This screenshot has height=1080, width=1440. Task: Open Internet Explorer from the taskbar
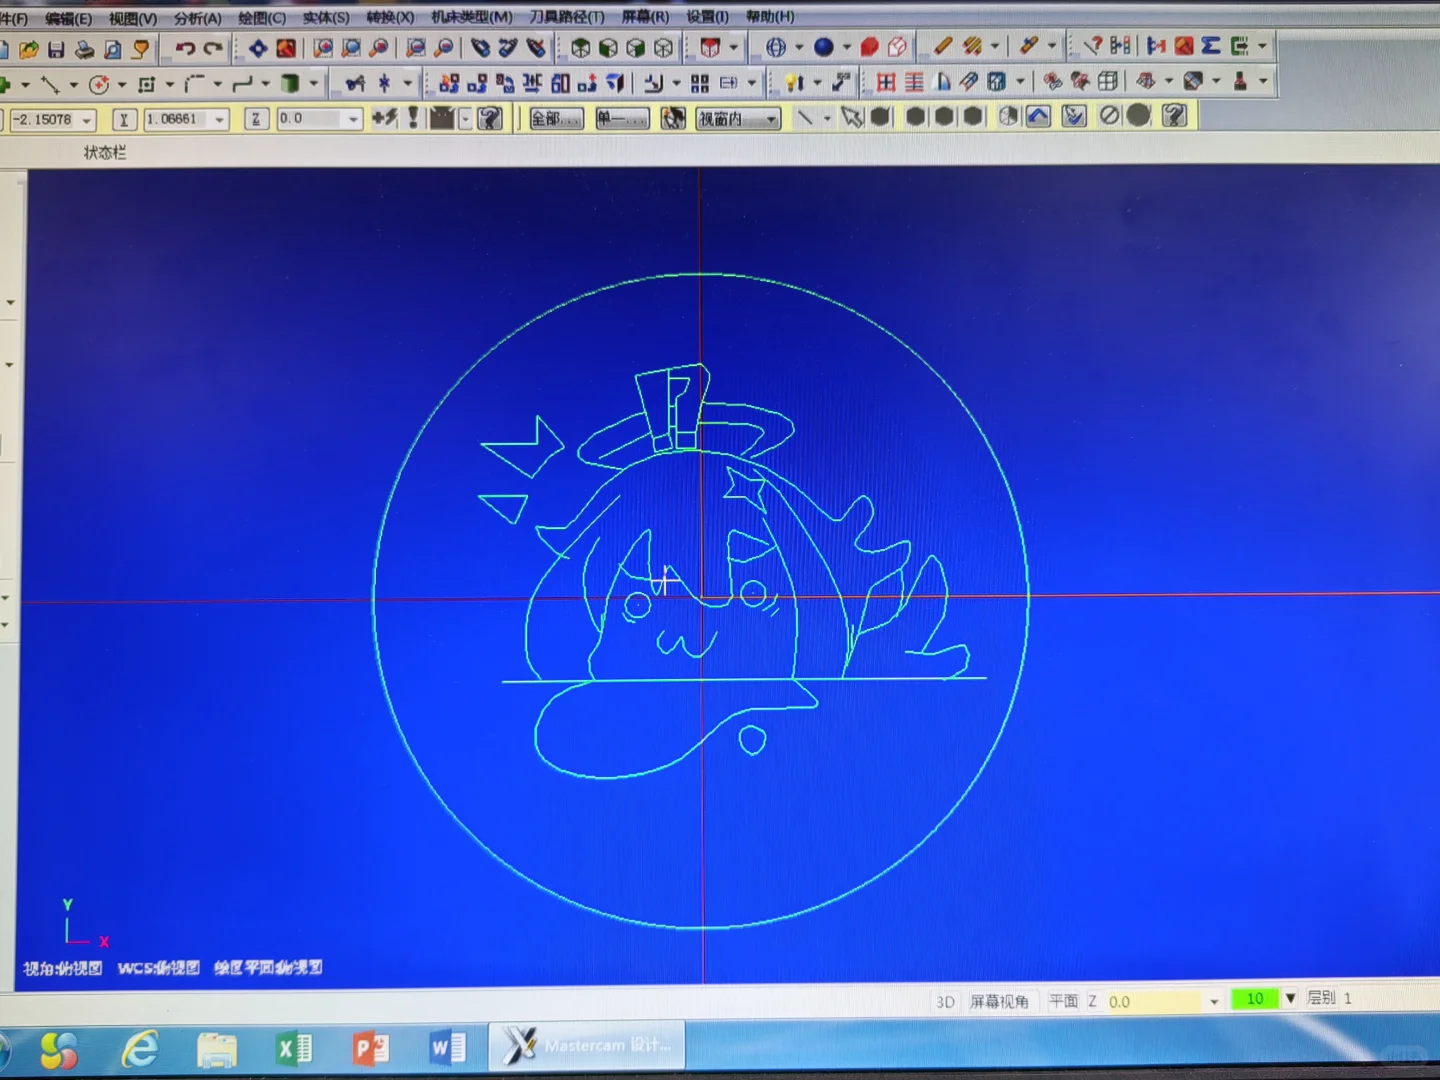[140, 1049]
